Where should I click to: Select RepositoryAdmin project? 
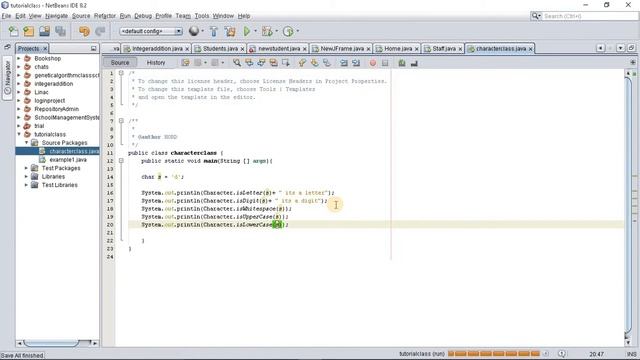[56, 109]
